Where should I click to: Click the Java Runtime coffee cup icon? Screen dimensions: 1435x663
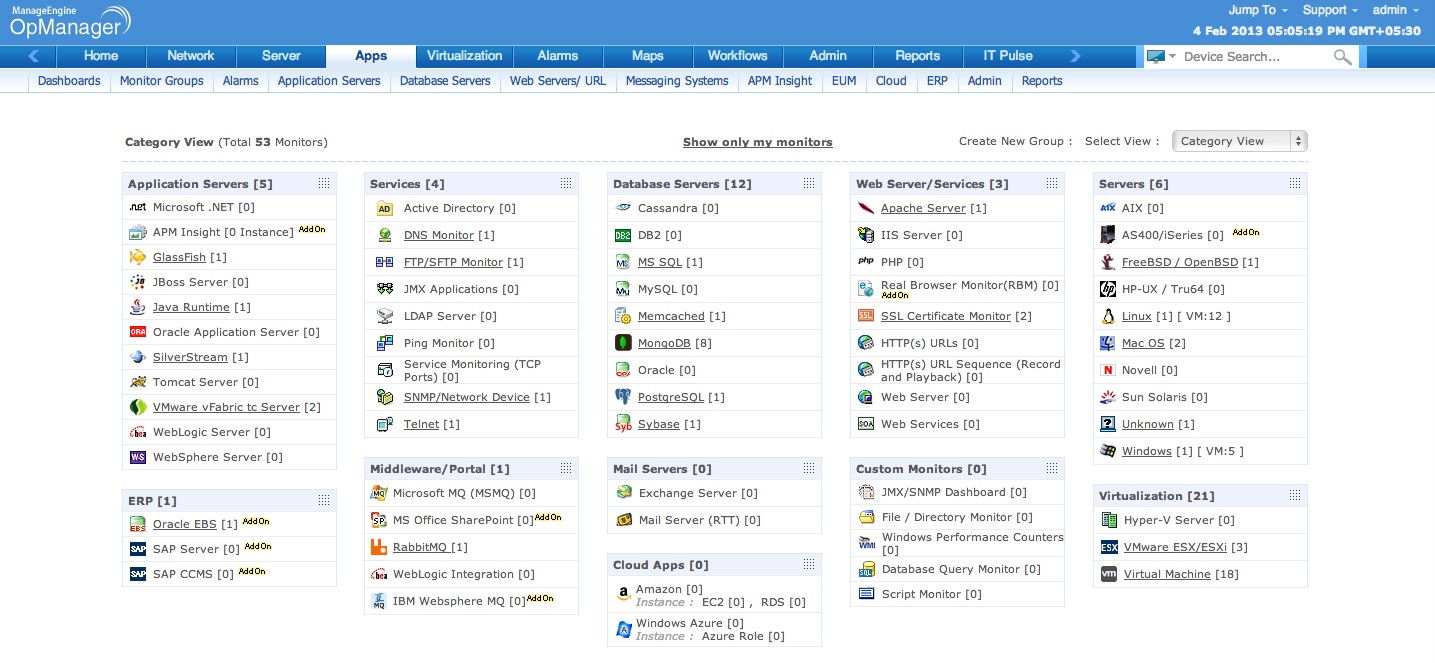138,307
